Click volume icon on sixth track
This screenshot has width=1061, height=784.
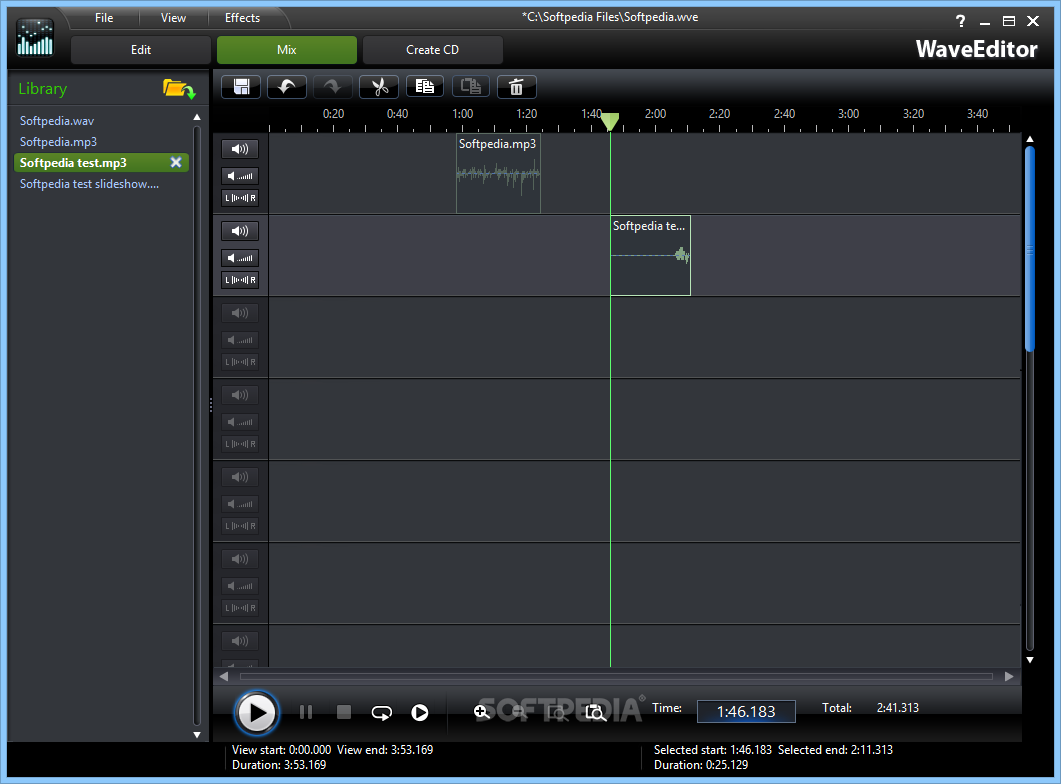click(x=240, y=586)
